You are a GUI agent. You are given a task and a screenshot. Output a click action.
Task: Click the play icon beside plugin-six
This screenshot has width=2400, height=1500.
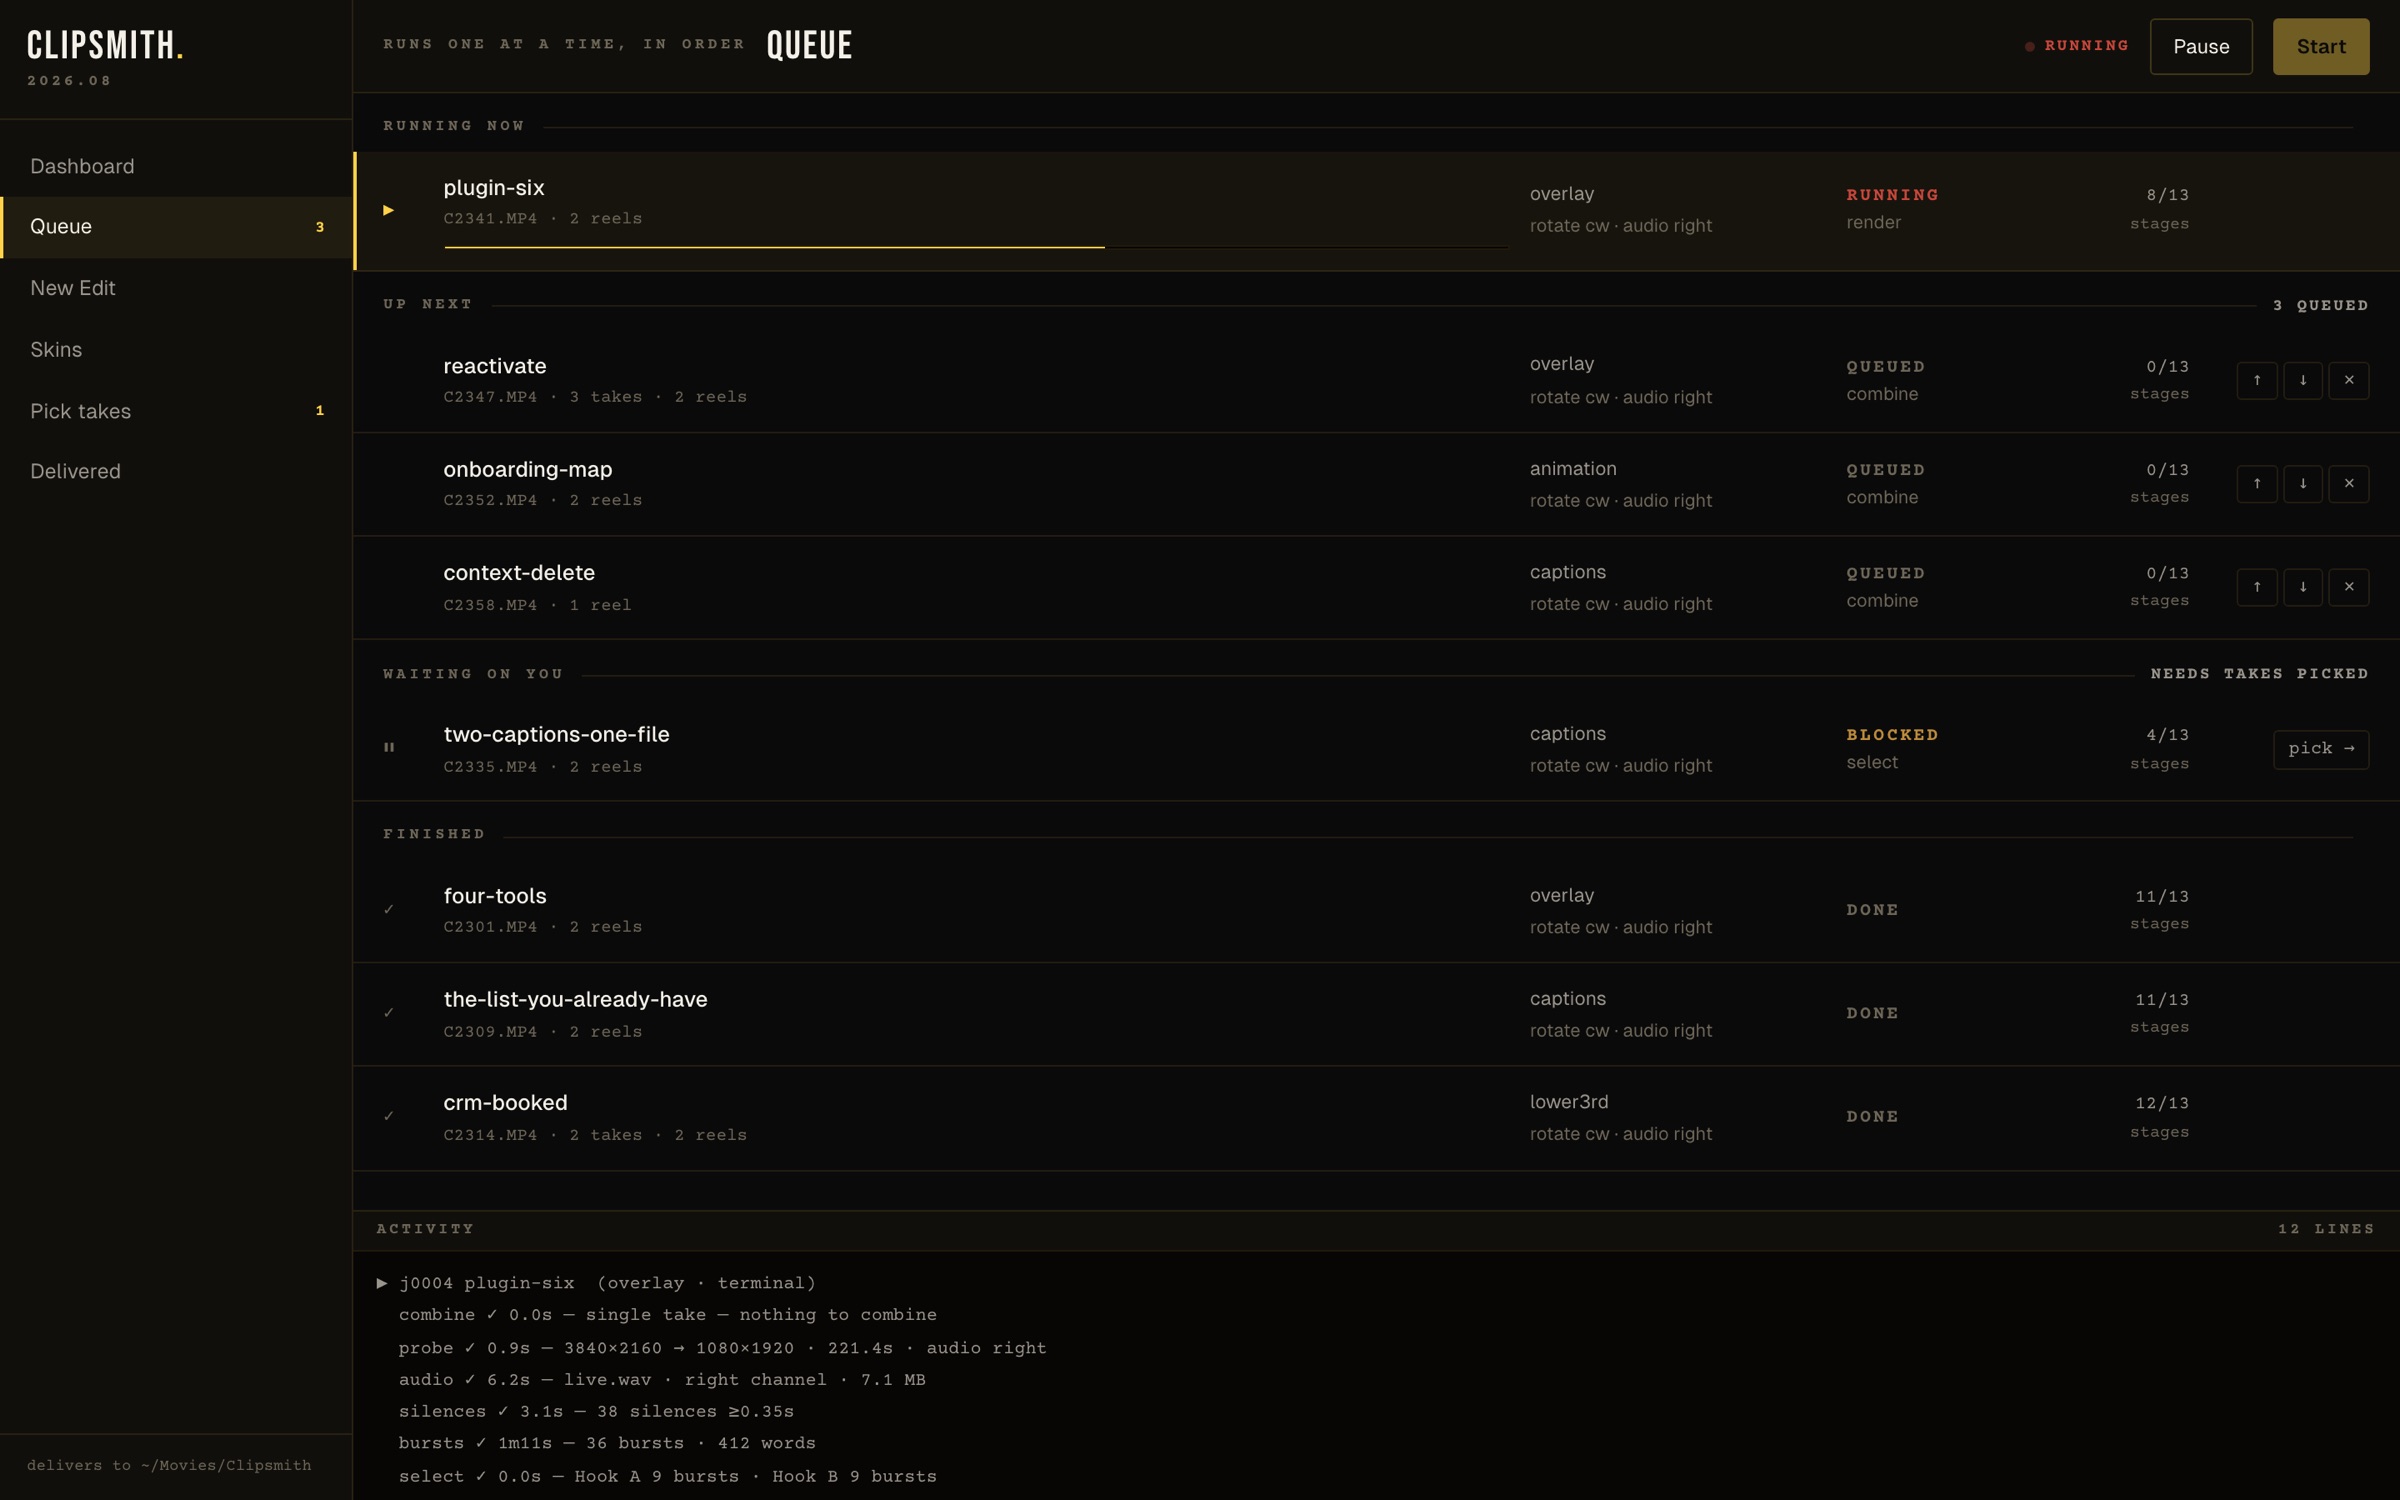click(x=389, y=210)
